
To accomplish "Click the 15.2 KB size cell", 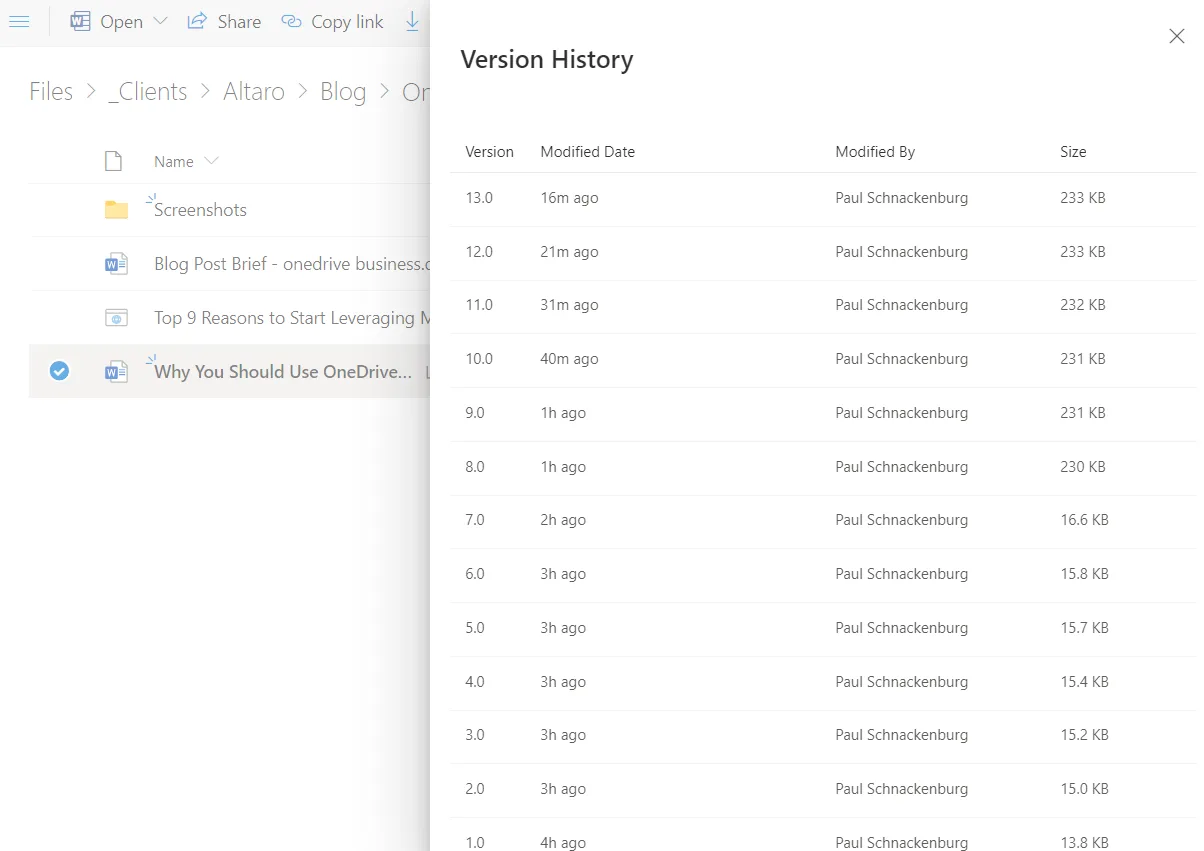I will (x=1084, y=735).
